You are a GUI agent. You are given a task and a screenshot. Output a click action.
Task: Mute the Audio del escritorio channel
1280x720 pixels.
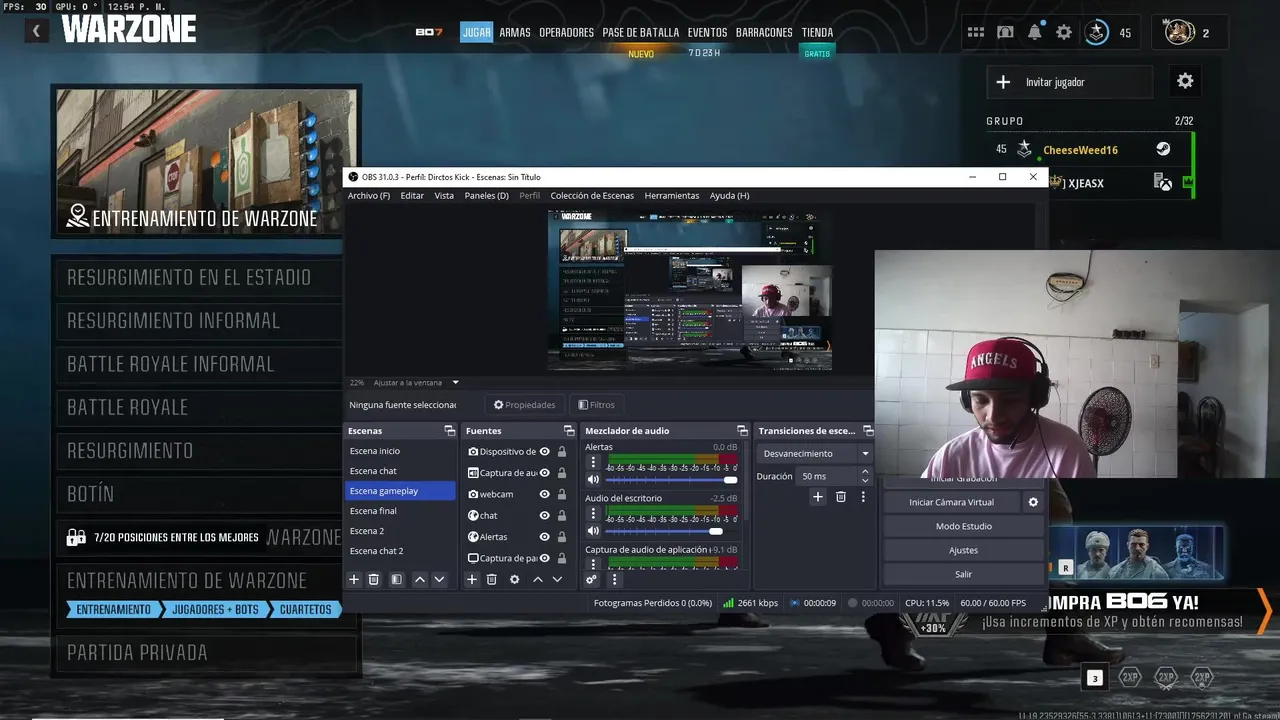click(593, 531)
